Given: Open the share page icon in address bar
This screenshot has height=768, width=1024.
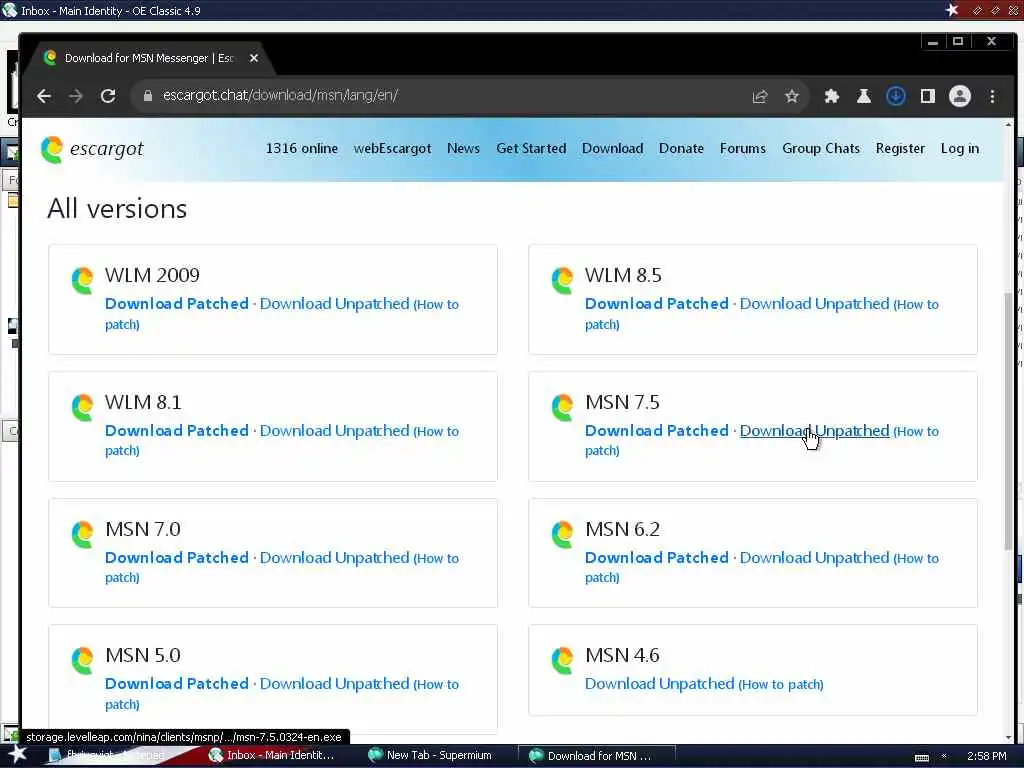Looking at the screenshot, I should (x=760, y=97).
